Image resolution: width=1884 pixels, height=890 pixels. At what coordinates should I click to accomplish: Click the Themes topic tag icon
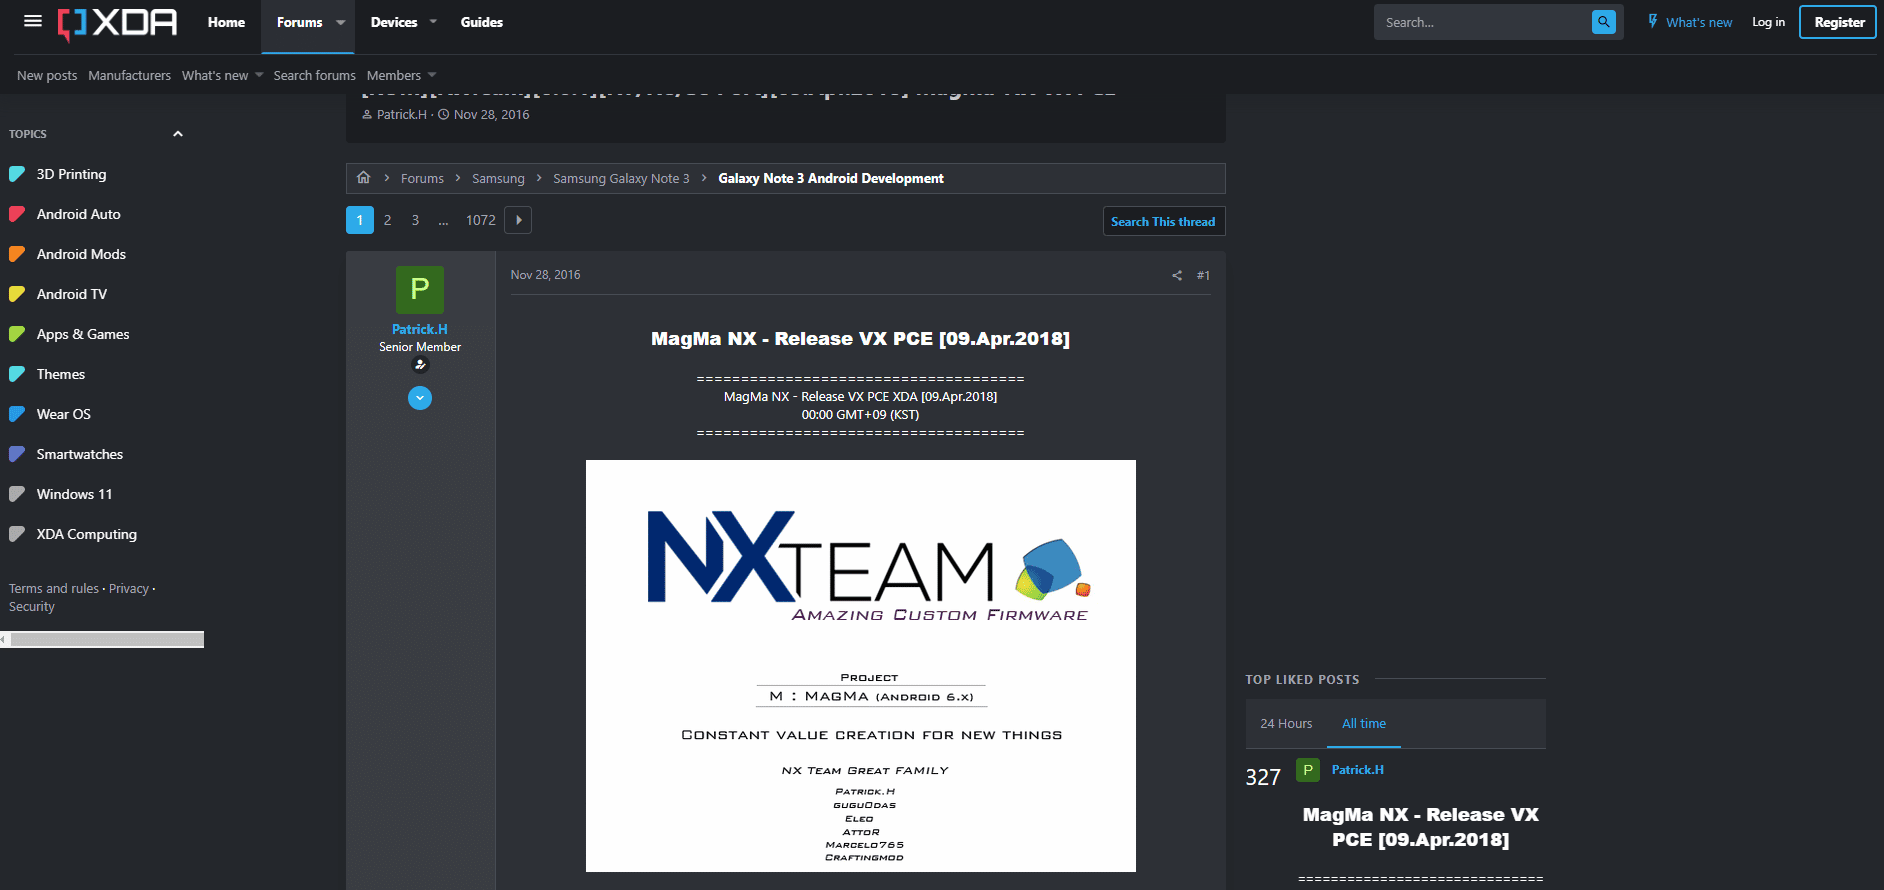pos(17,374)
